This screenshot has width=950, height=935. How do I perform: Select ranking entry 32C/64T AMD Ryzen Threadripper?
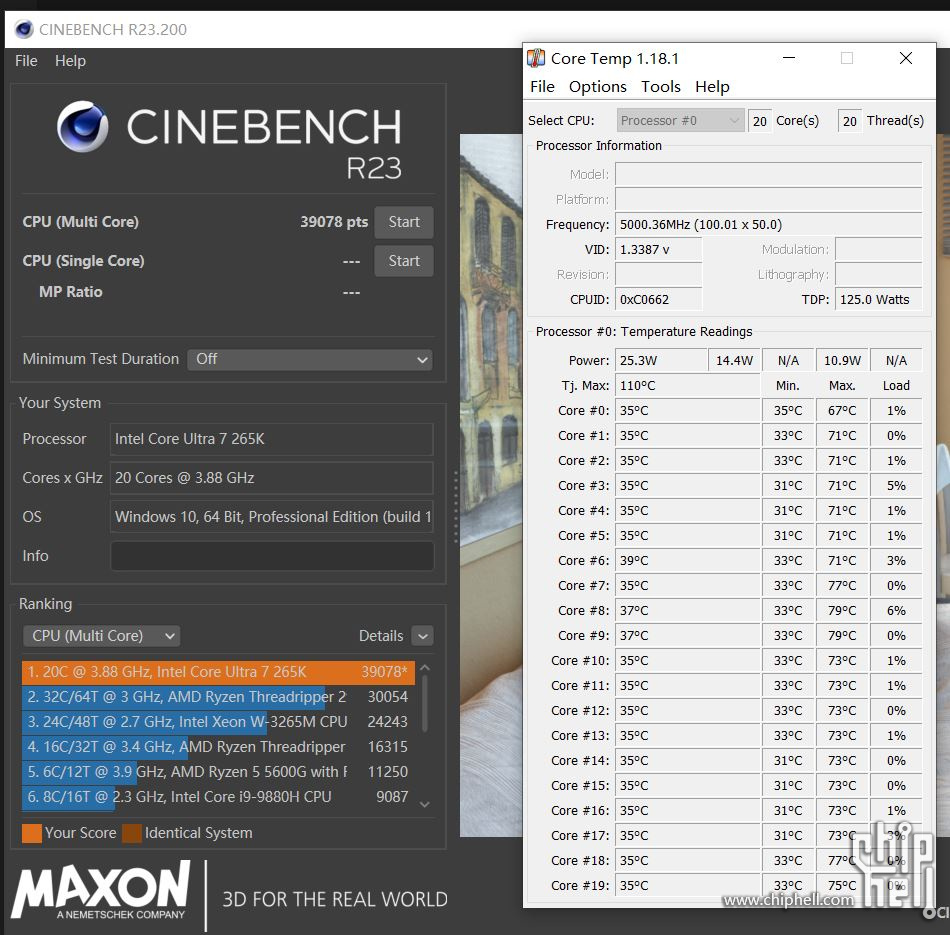click(x=218, y=697)
